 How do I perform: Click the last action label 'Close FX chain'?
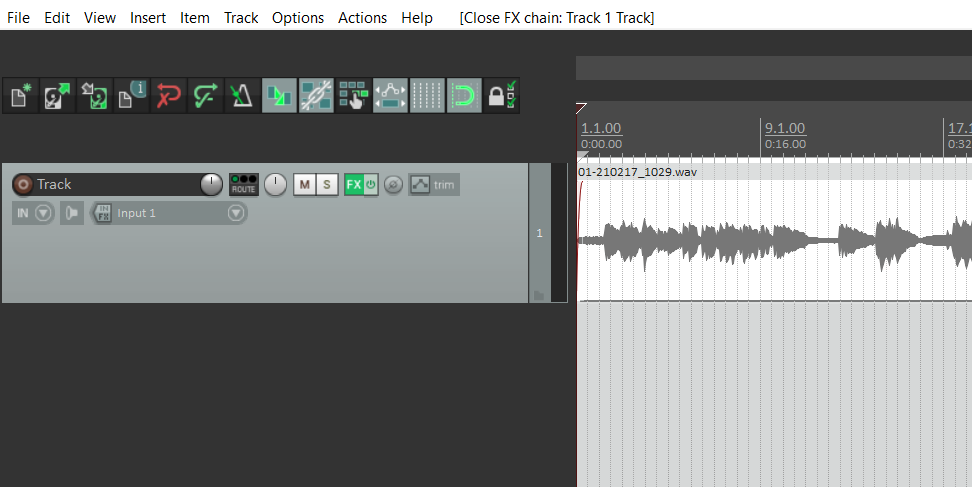point(557,18)
